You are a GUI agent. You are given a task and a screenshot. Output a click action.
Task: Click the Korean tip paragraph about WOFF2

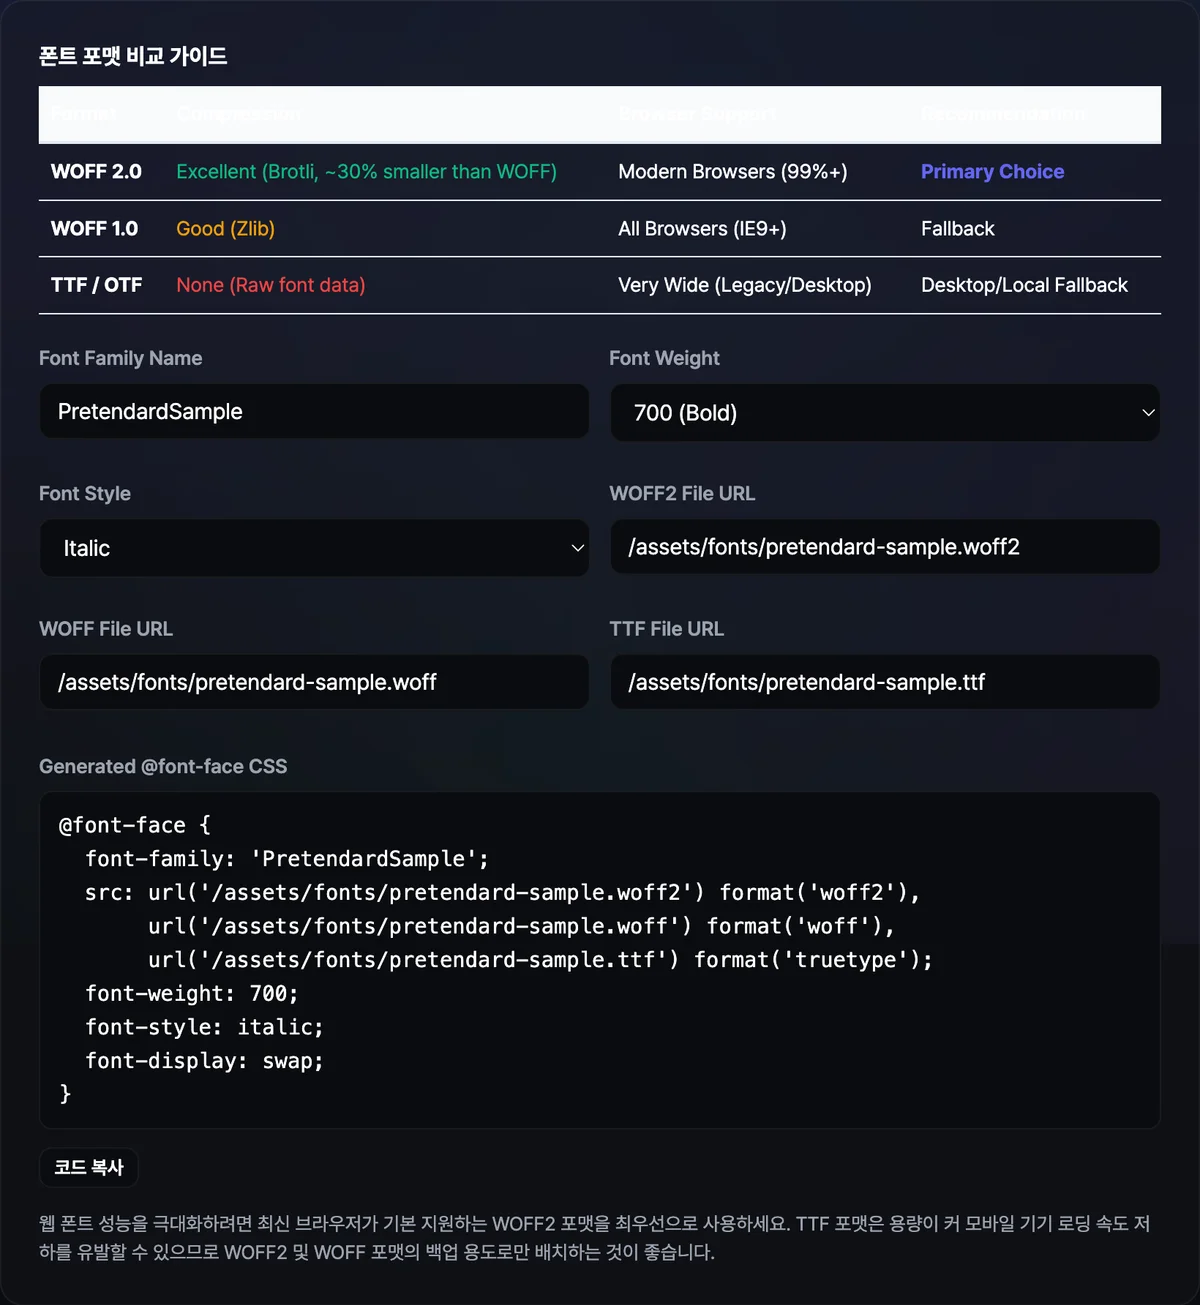(x=595, y=1238)
